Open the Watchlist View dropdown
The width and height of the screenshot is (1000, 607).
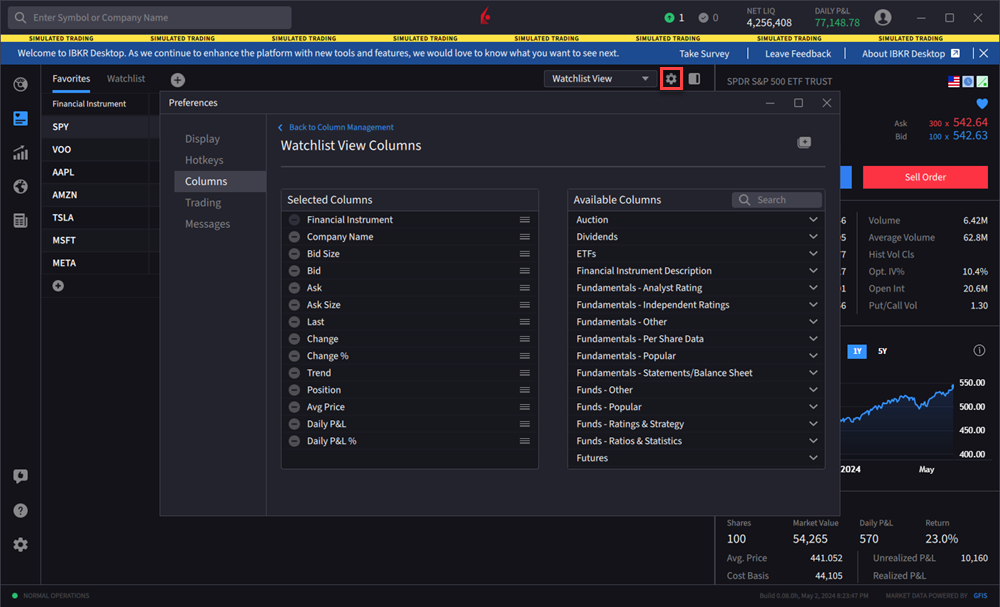[599, 78]
